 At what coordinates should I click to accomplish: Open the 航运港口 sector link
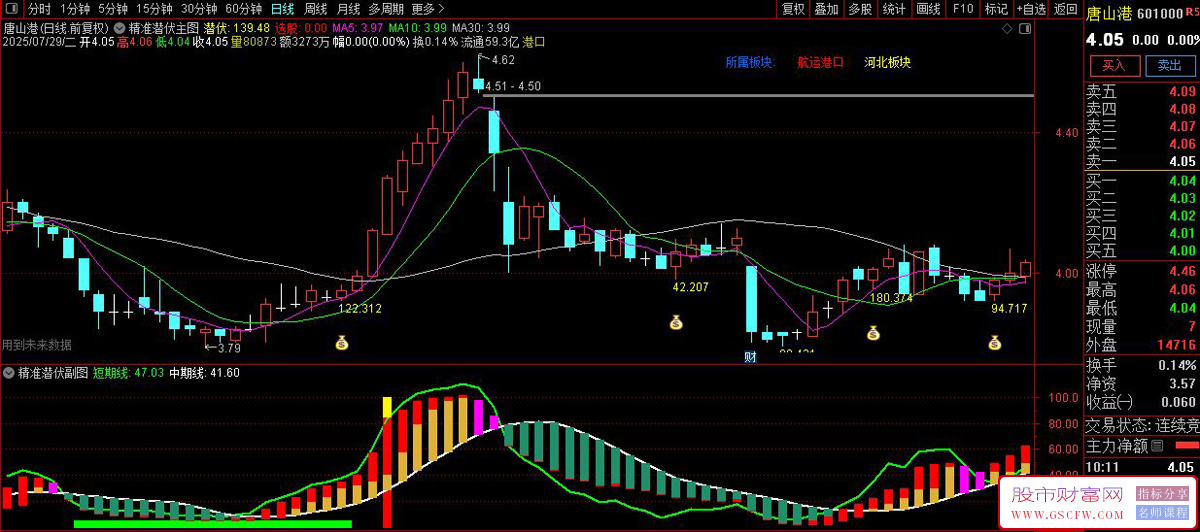tap(820, 62)
